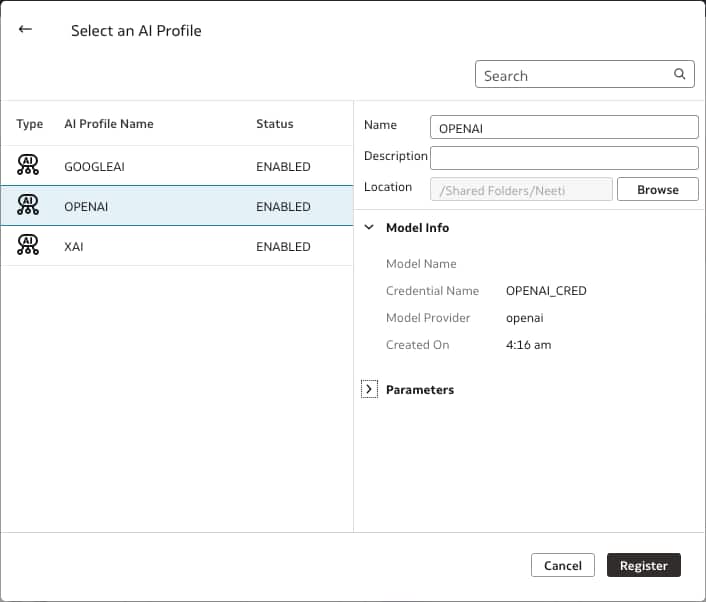Click the Location path field
This screenshot has height=602, width=706.
pyautogui.click(x=521, y=189)
